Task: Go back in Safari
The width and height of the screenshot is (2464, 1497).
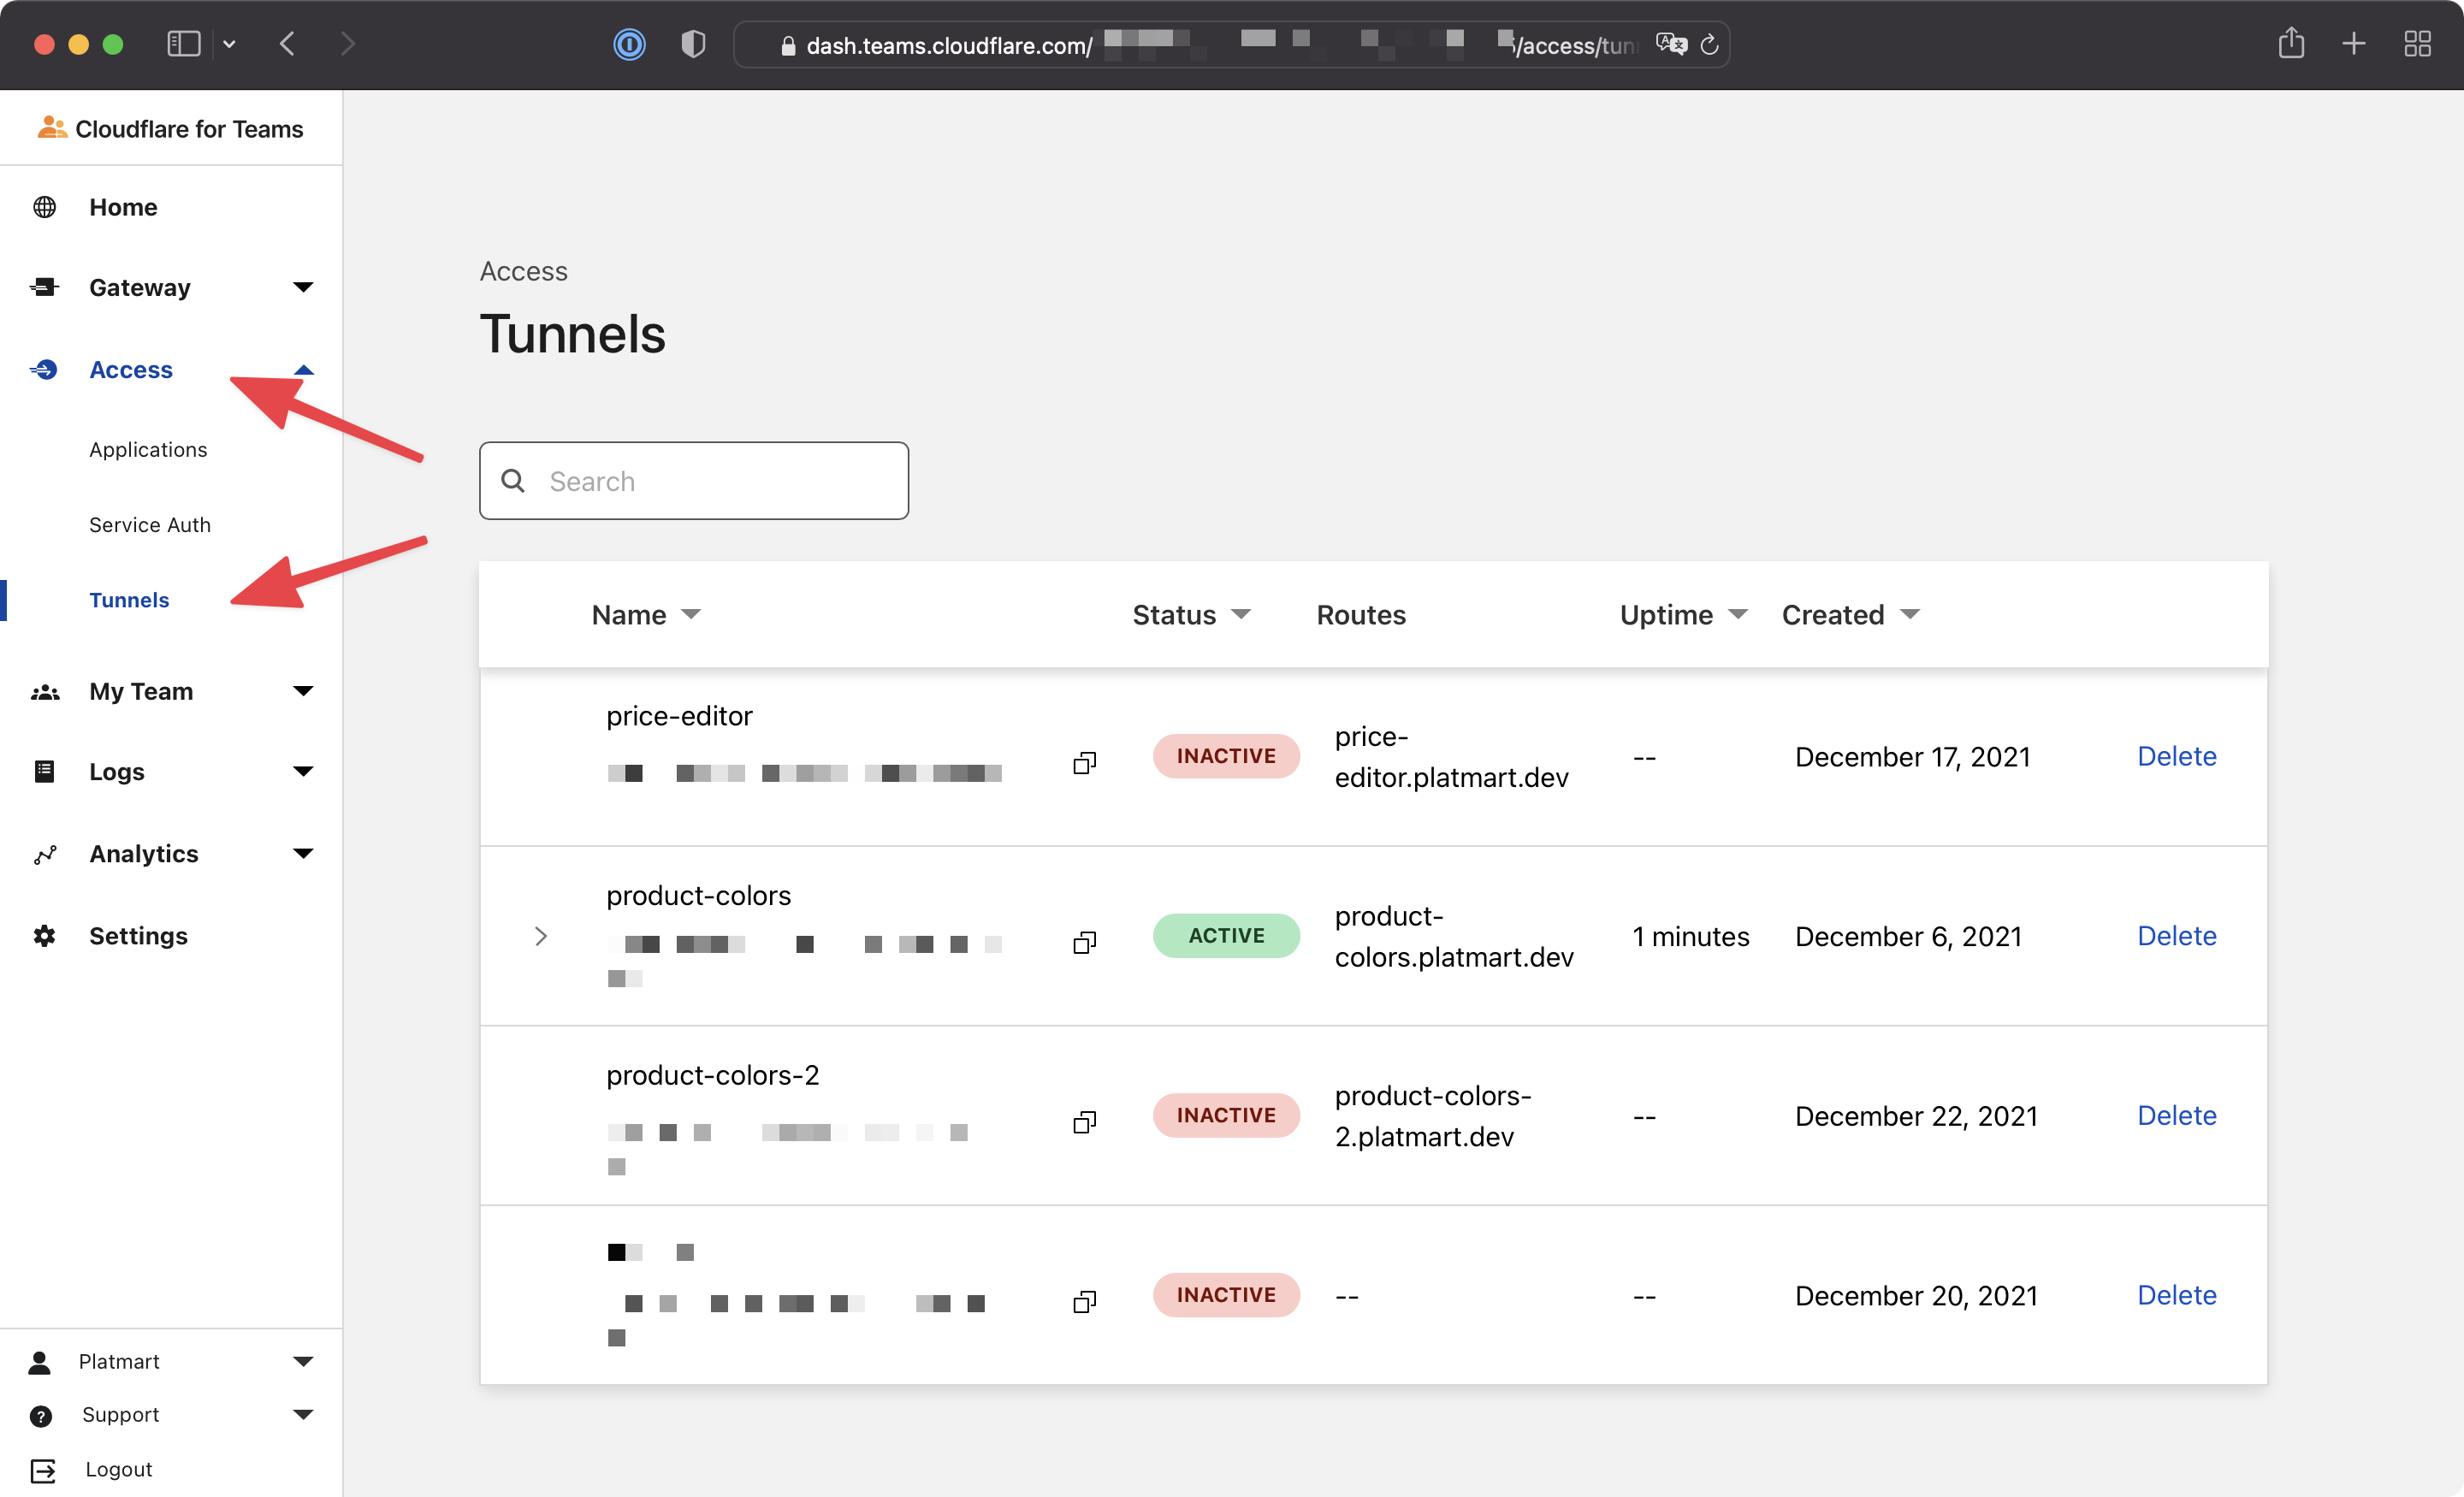Action: [x=287, y=44]
